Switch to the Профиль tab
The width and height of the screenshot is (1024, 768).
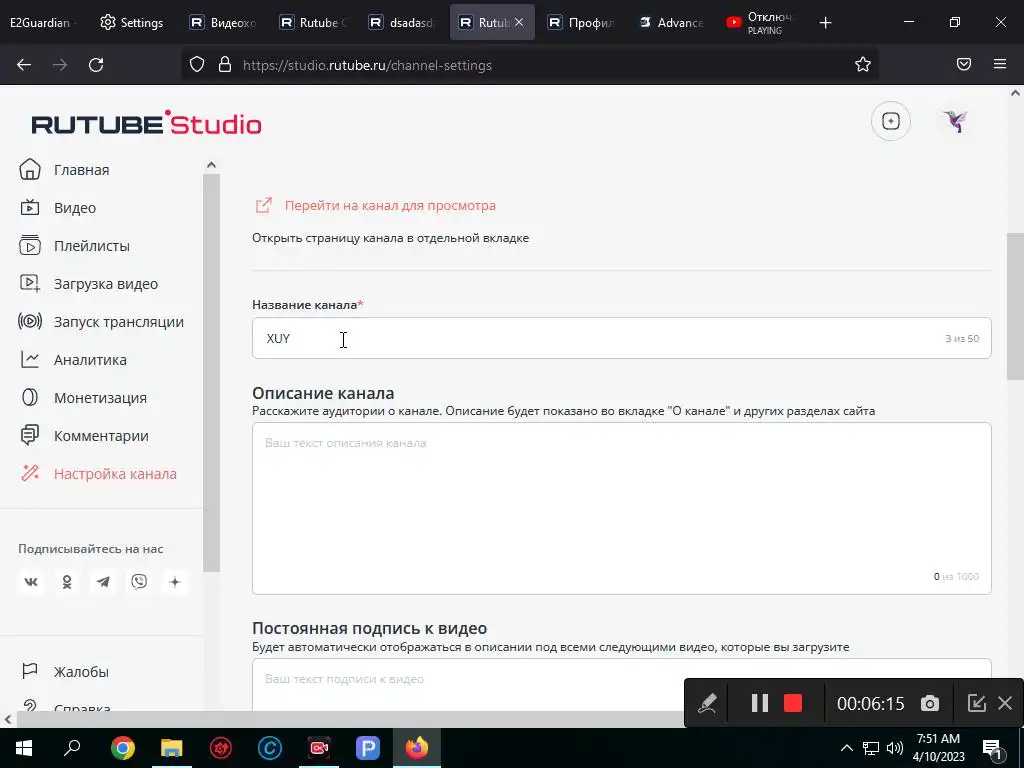tap(582, 22)
